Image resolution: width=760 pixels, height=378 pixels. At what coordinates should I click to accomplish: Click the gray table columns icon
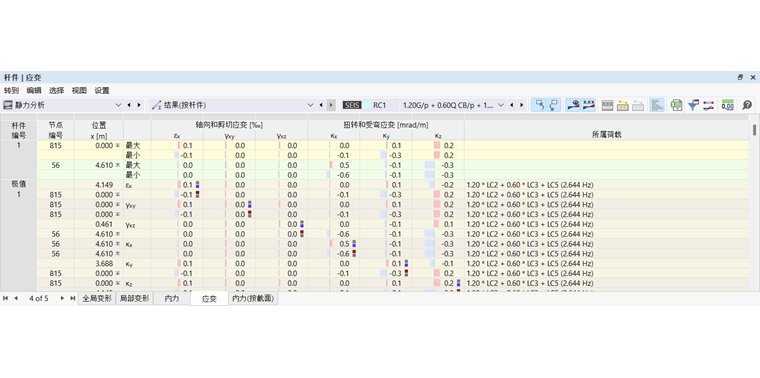pyautogui.click(x=607, y=105)
